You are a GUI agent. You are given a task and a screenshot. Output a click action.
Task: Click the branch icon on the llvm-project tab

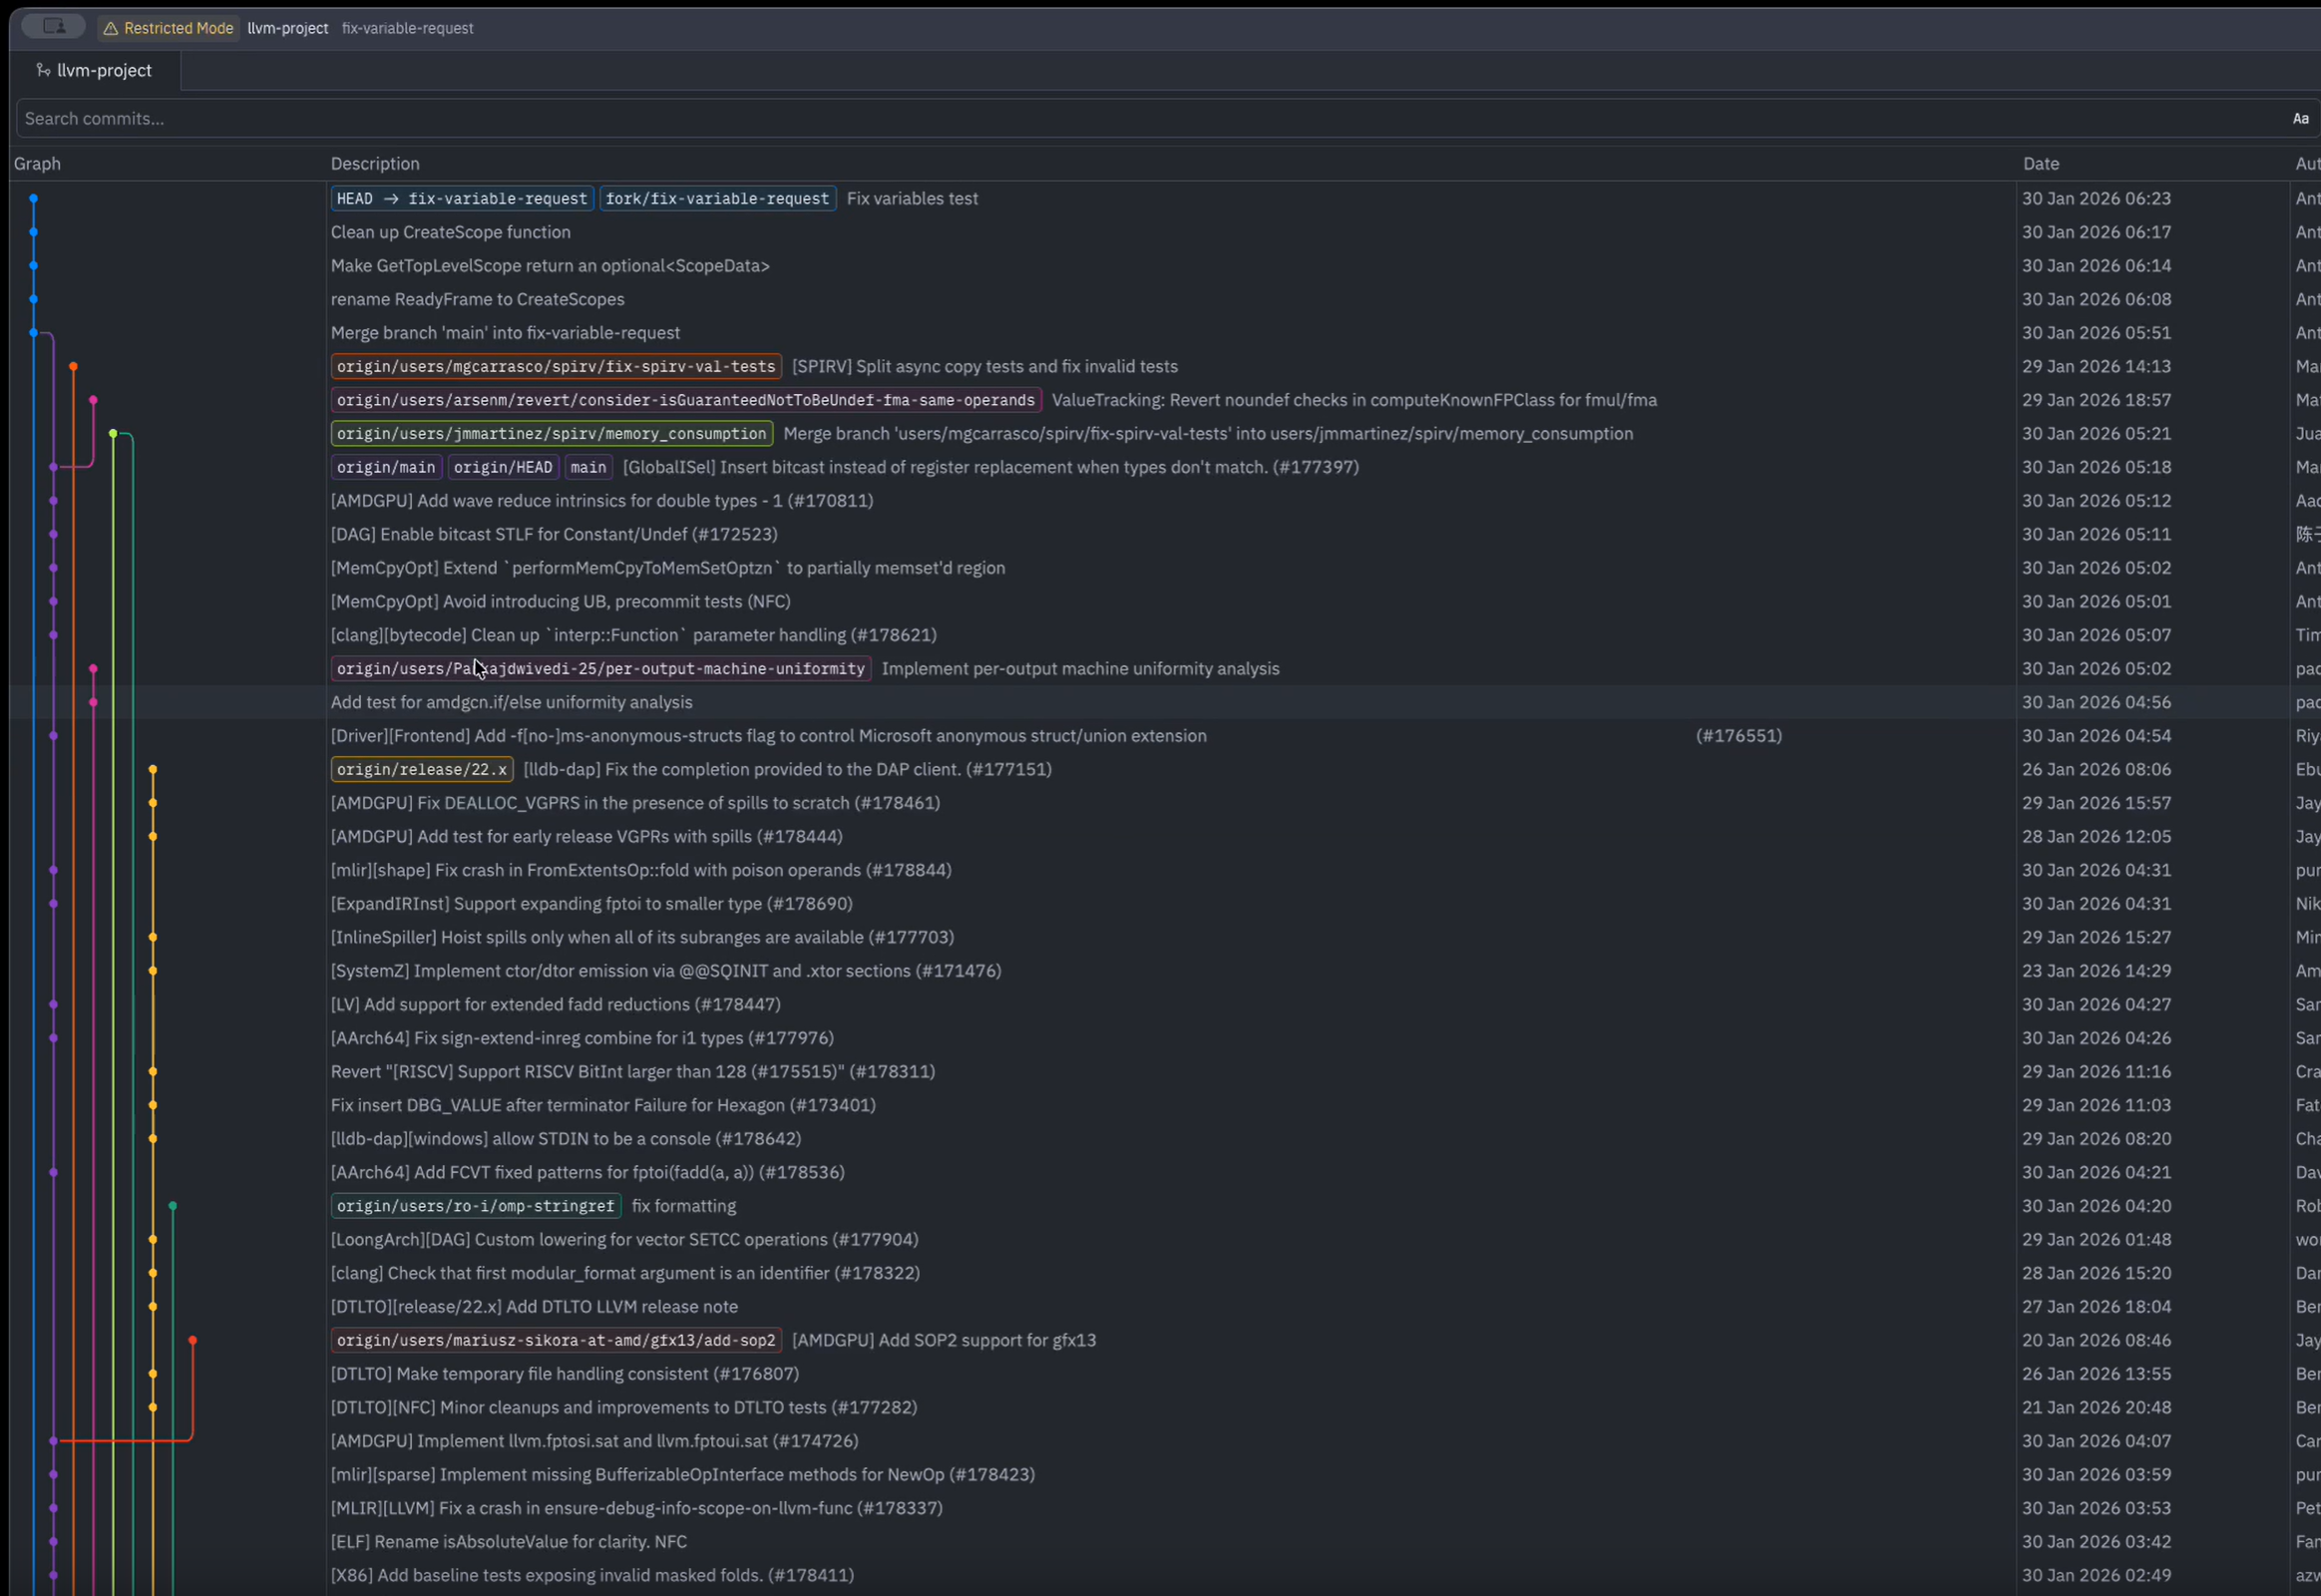click(x=43, y=70)
